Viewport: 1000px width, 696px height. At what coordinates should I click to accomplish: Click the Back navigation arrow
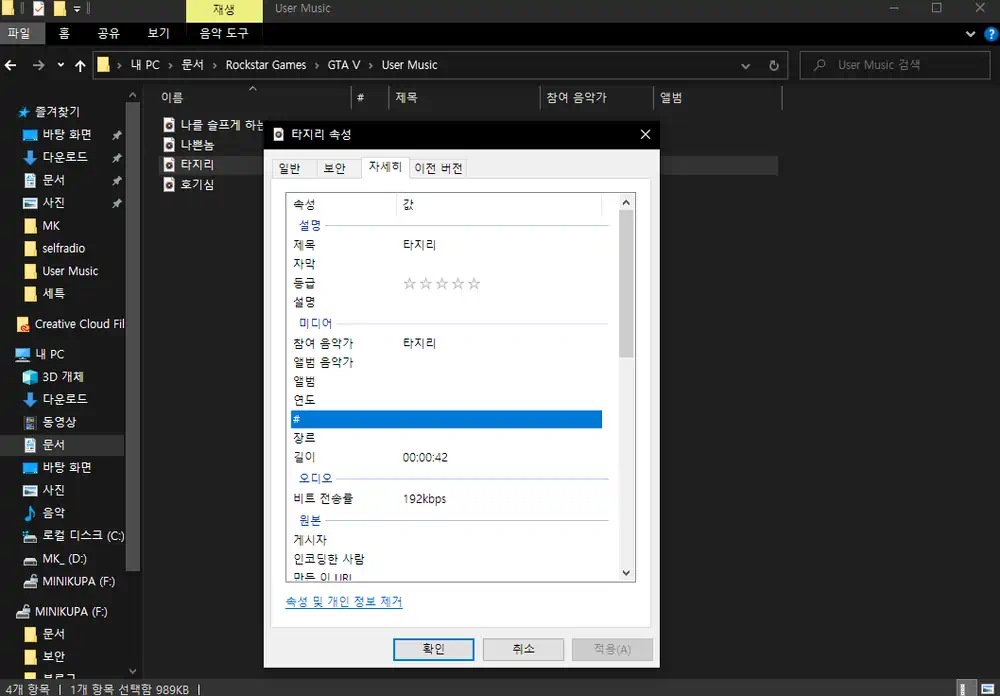(x=11, y=65)
